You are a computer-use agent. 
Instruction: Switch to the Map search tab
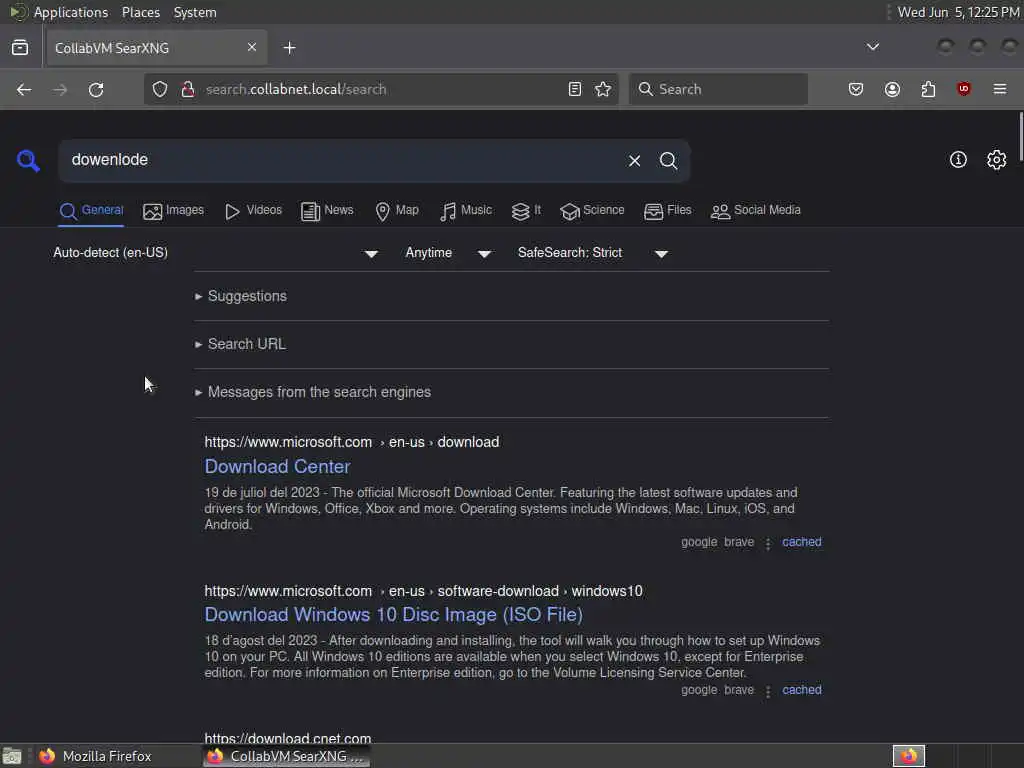click(x=396, y=210)
